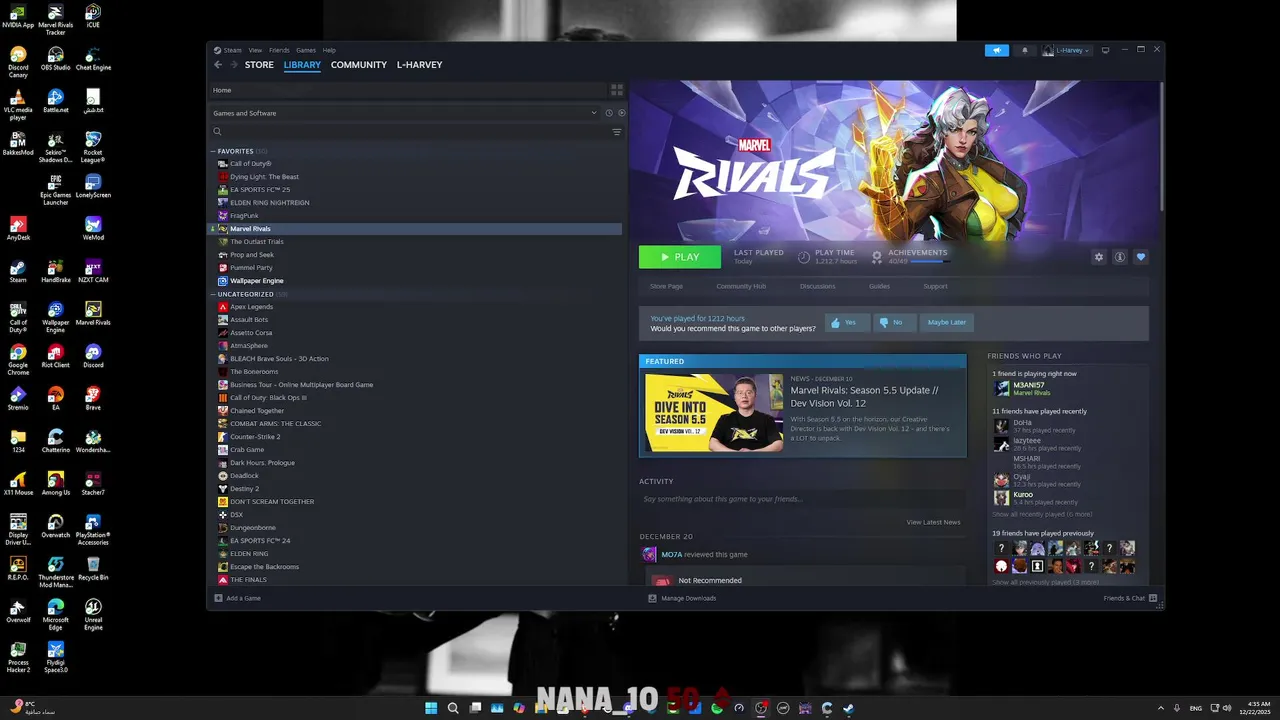Open OBS Studio desktop shortcut

point(55,58)
